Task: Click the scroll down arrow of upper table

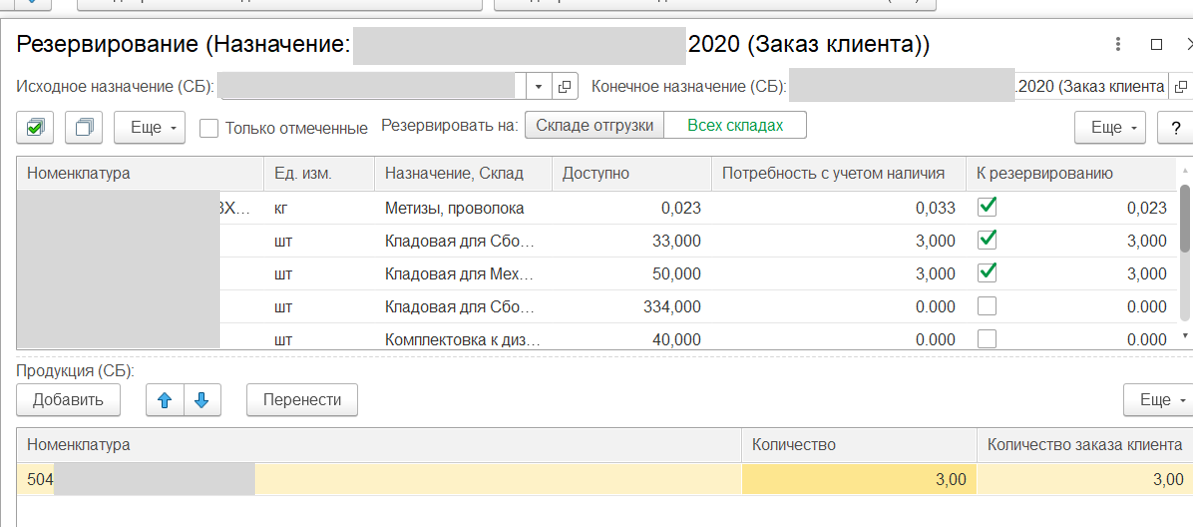Action: (1185, 335)
